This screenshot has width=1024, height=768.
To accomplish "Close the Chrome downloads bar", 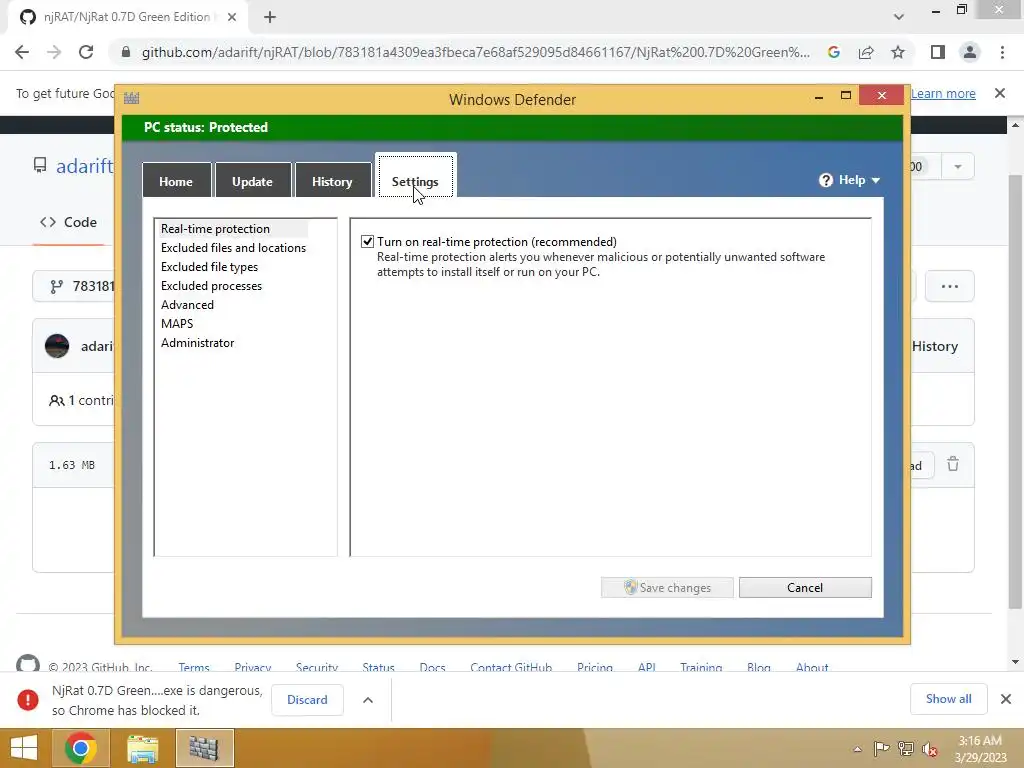I will click(x=1006, y=699).
